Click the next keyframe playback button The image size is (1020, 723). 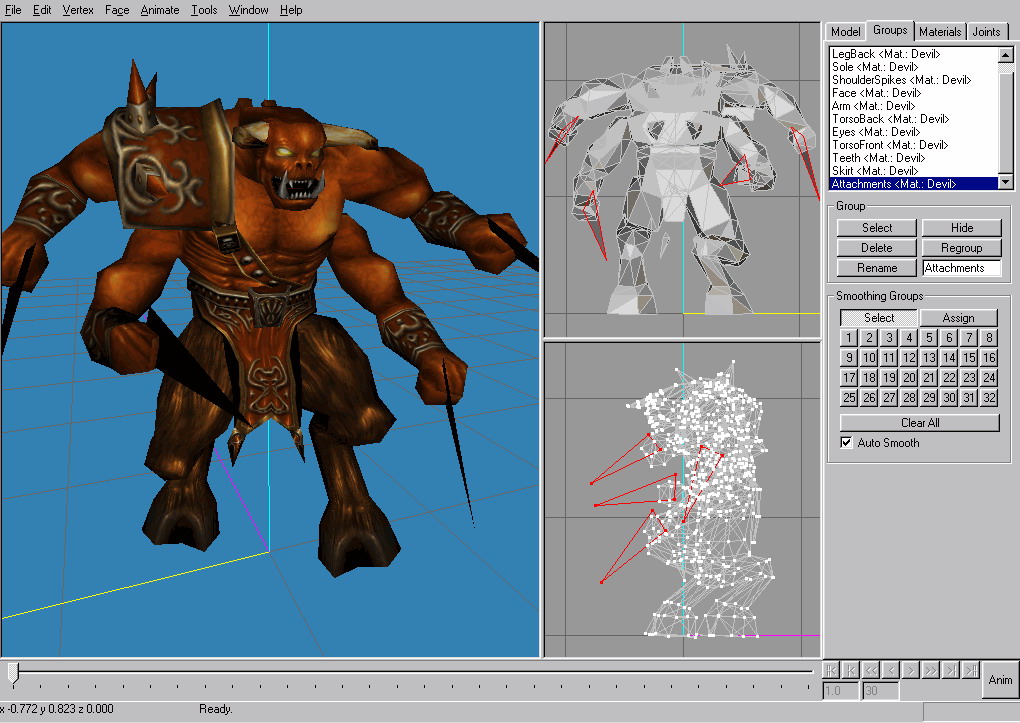click(x=951, y=670)
